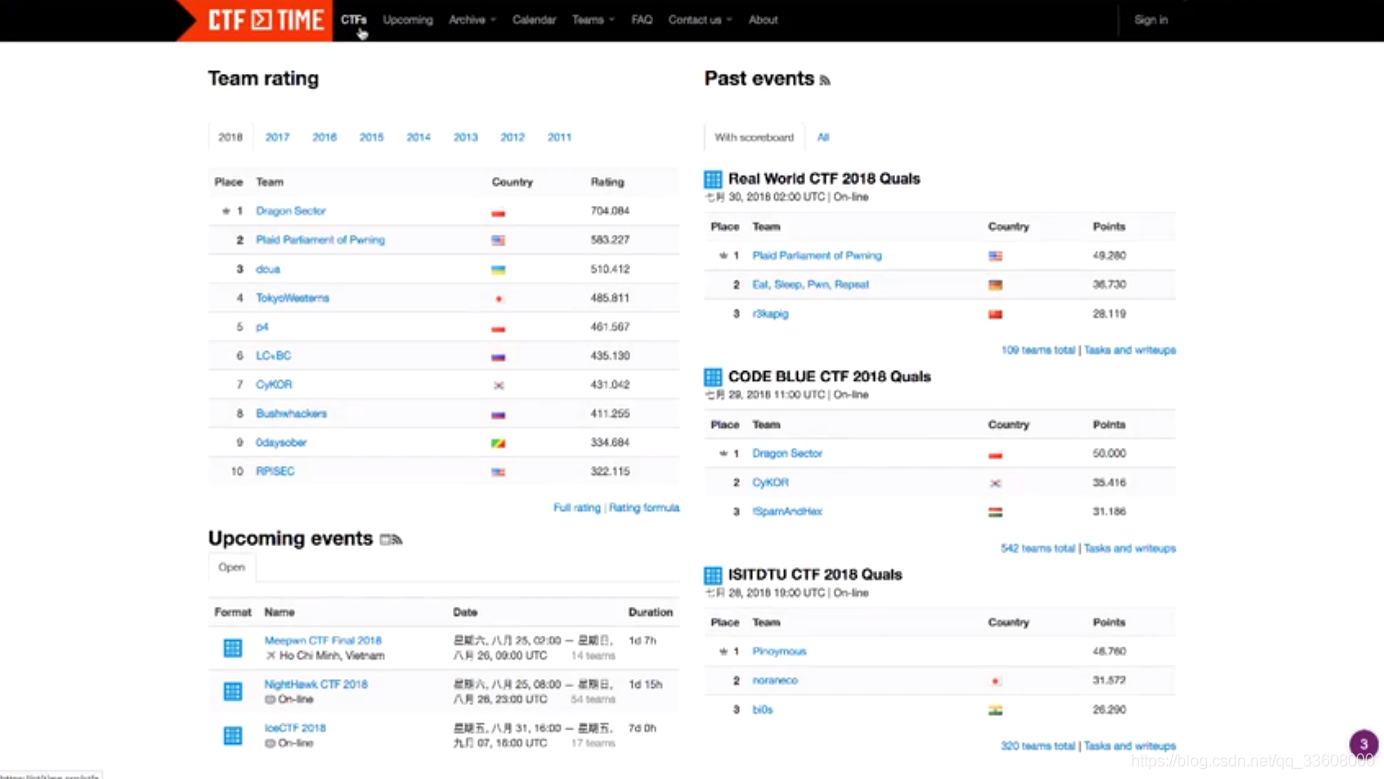Switch to the 2017 team rating tab

point(277,138)
